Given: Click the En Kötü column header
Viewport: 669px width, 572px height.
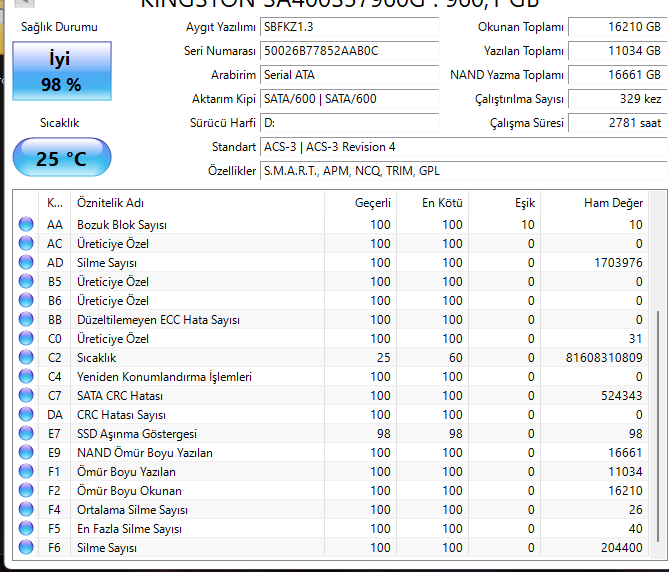Looking at the screenshot, I should tap(433, 203).
